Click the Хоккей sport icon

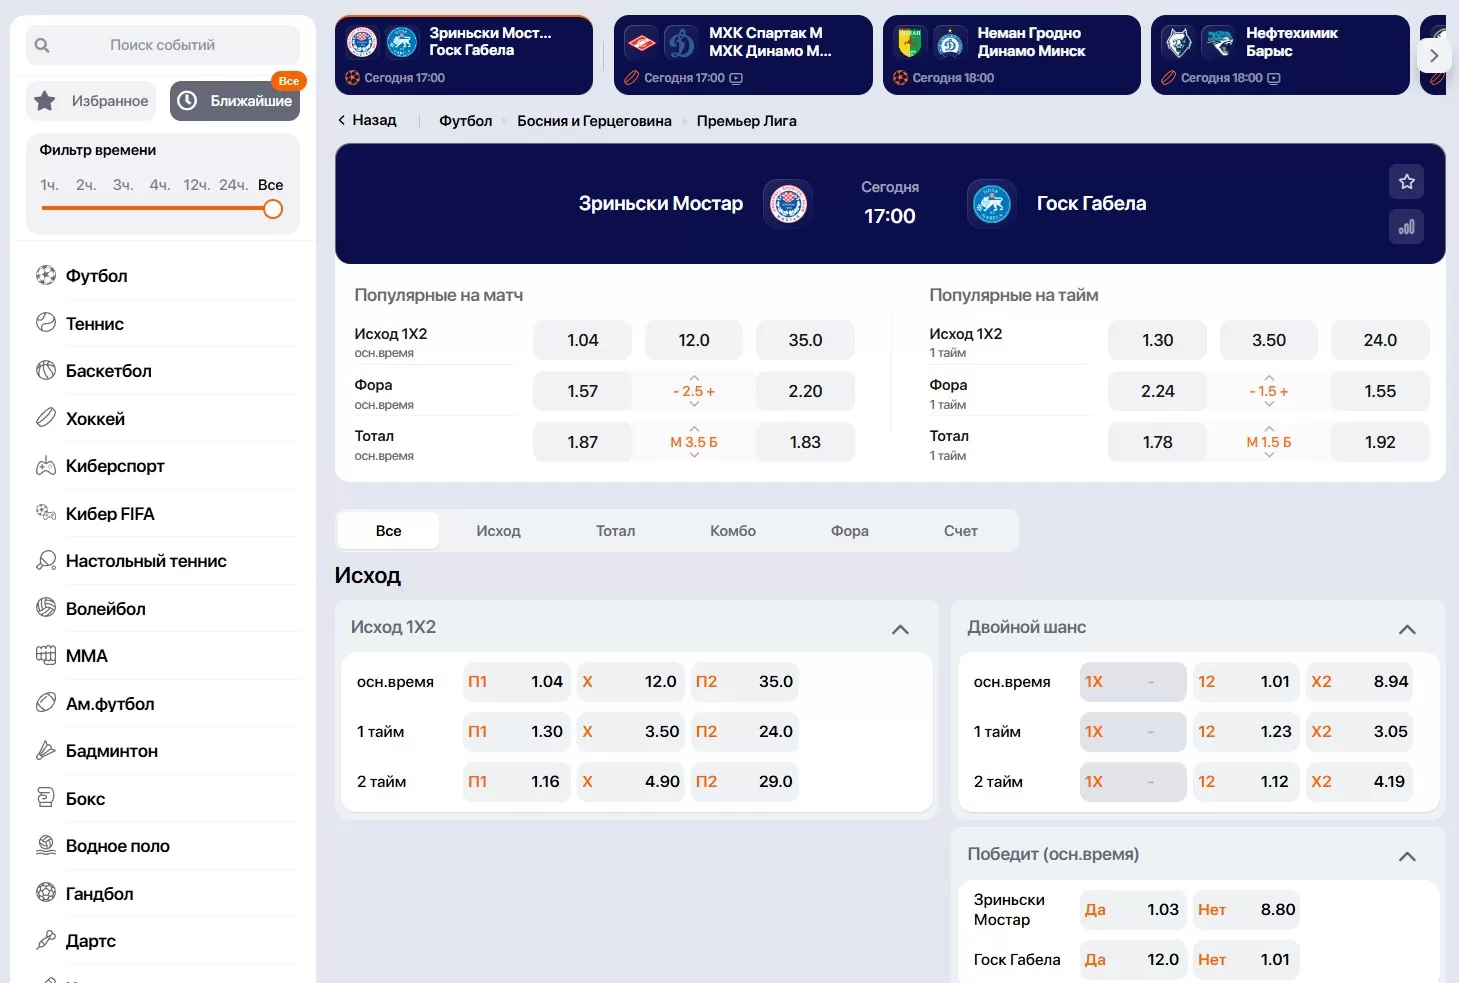46,418
